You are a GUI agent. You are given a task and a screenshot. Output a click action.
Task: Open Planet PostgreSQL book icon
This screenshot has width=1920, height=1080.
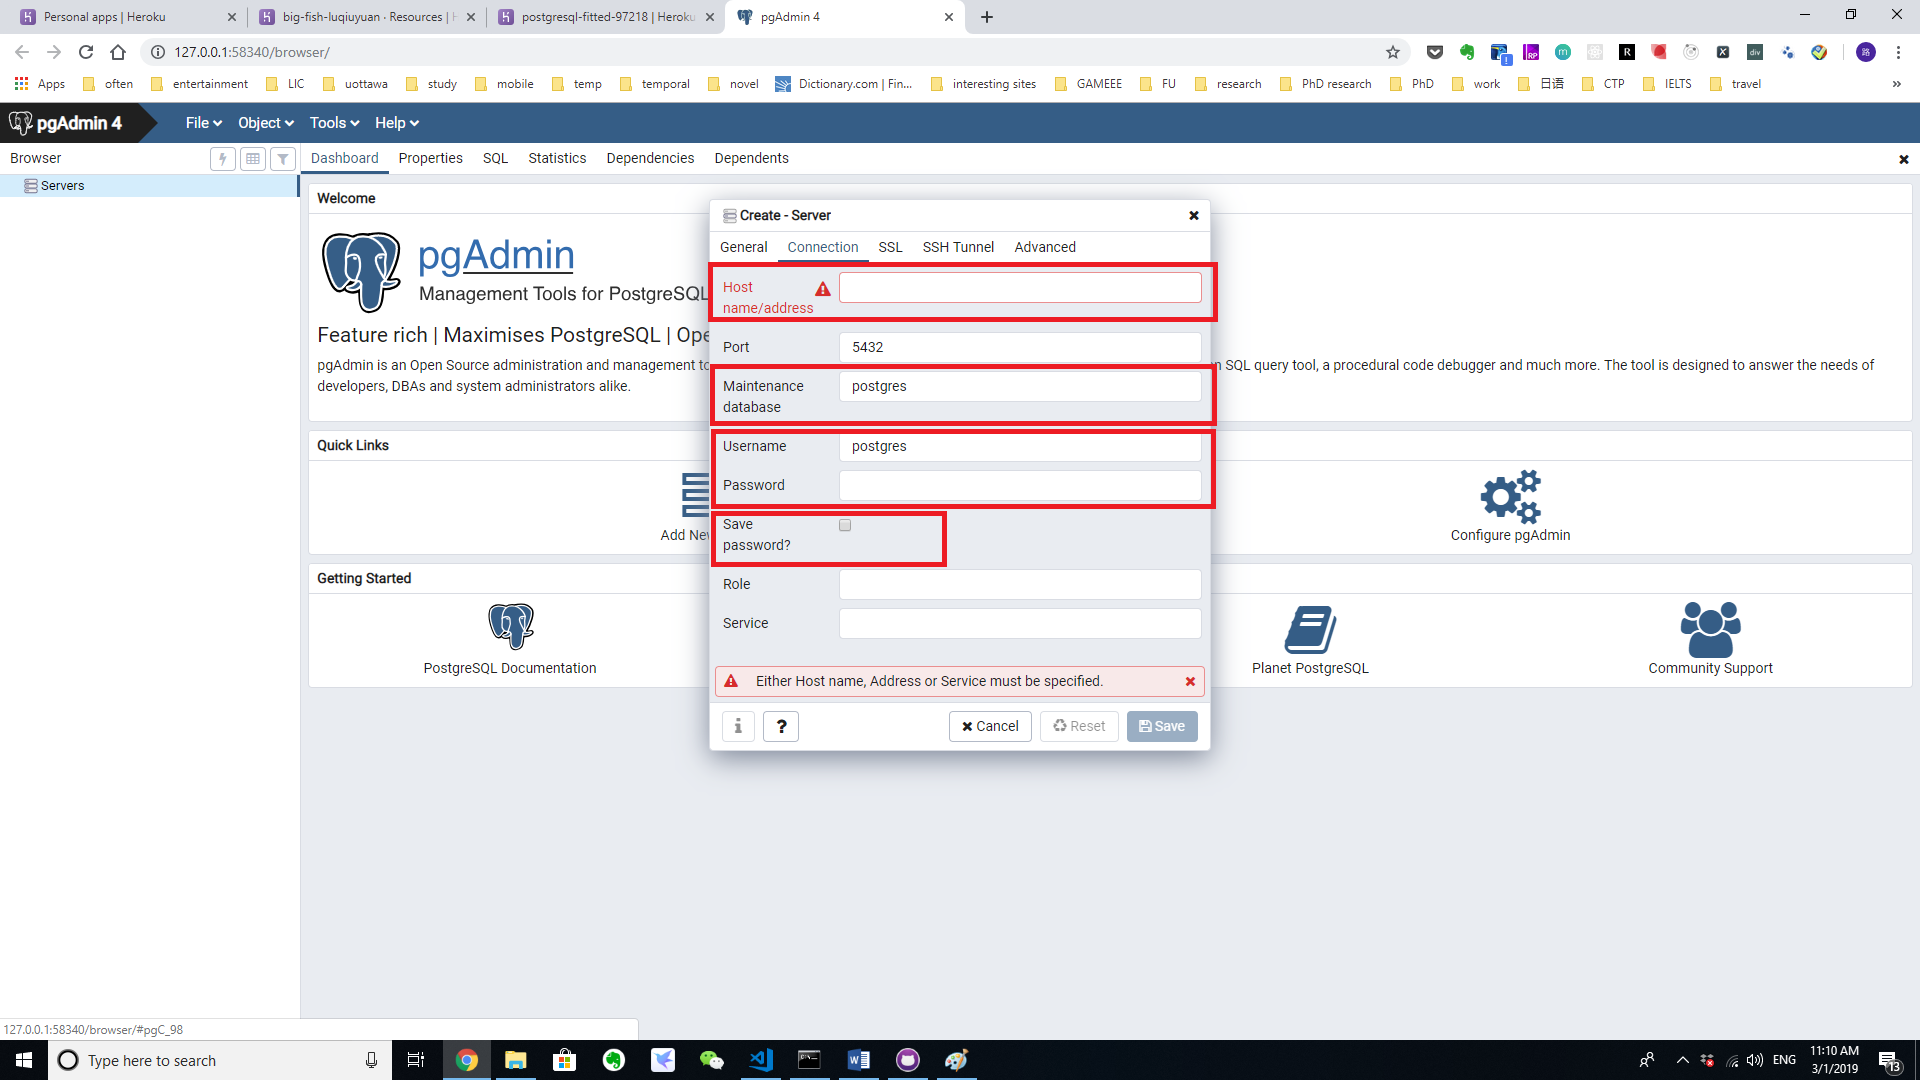(1310, 629)
